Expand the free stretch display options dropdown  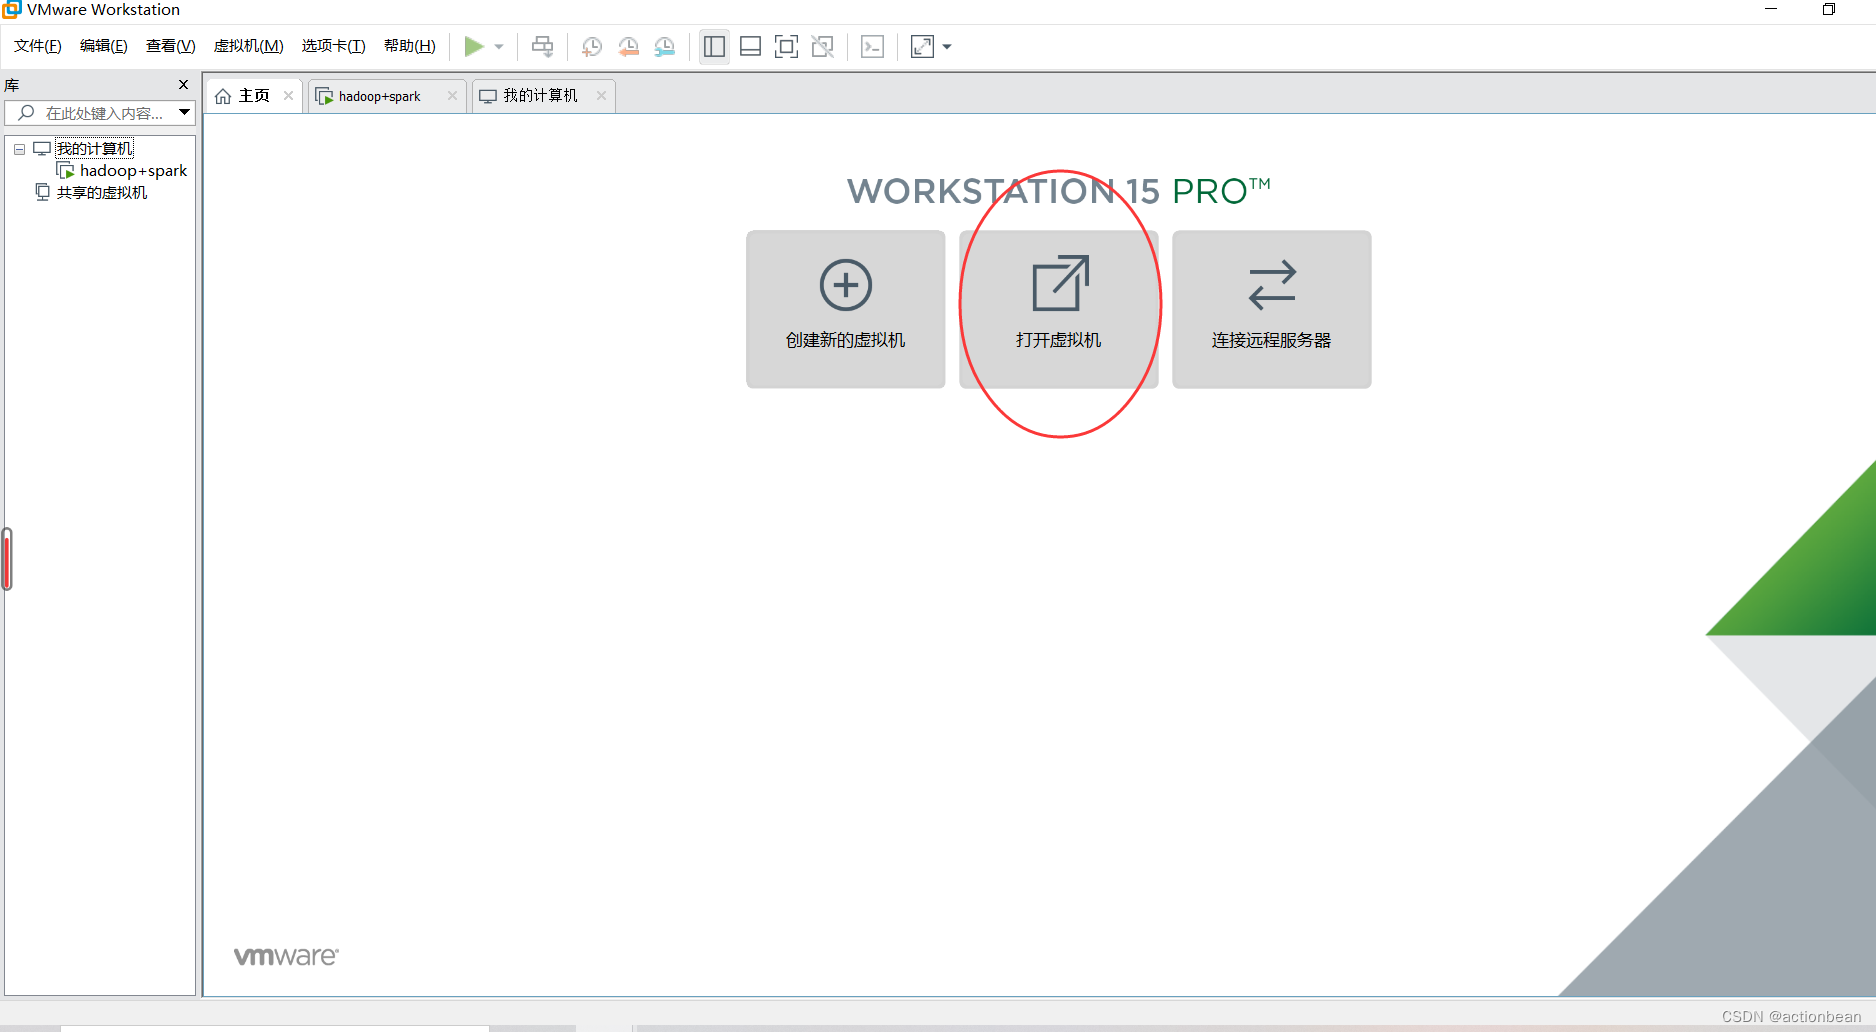[947, 46]
